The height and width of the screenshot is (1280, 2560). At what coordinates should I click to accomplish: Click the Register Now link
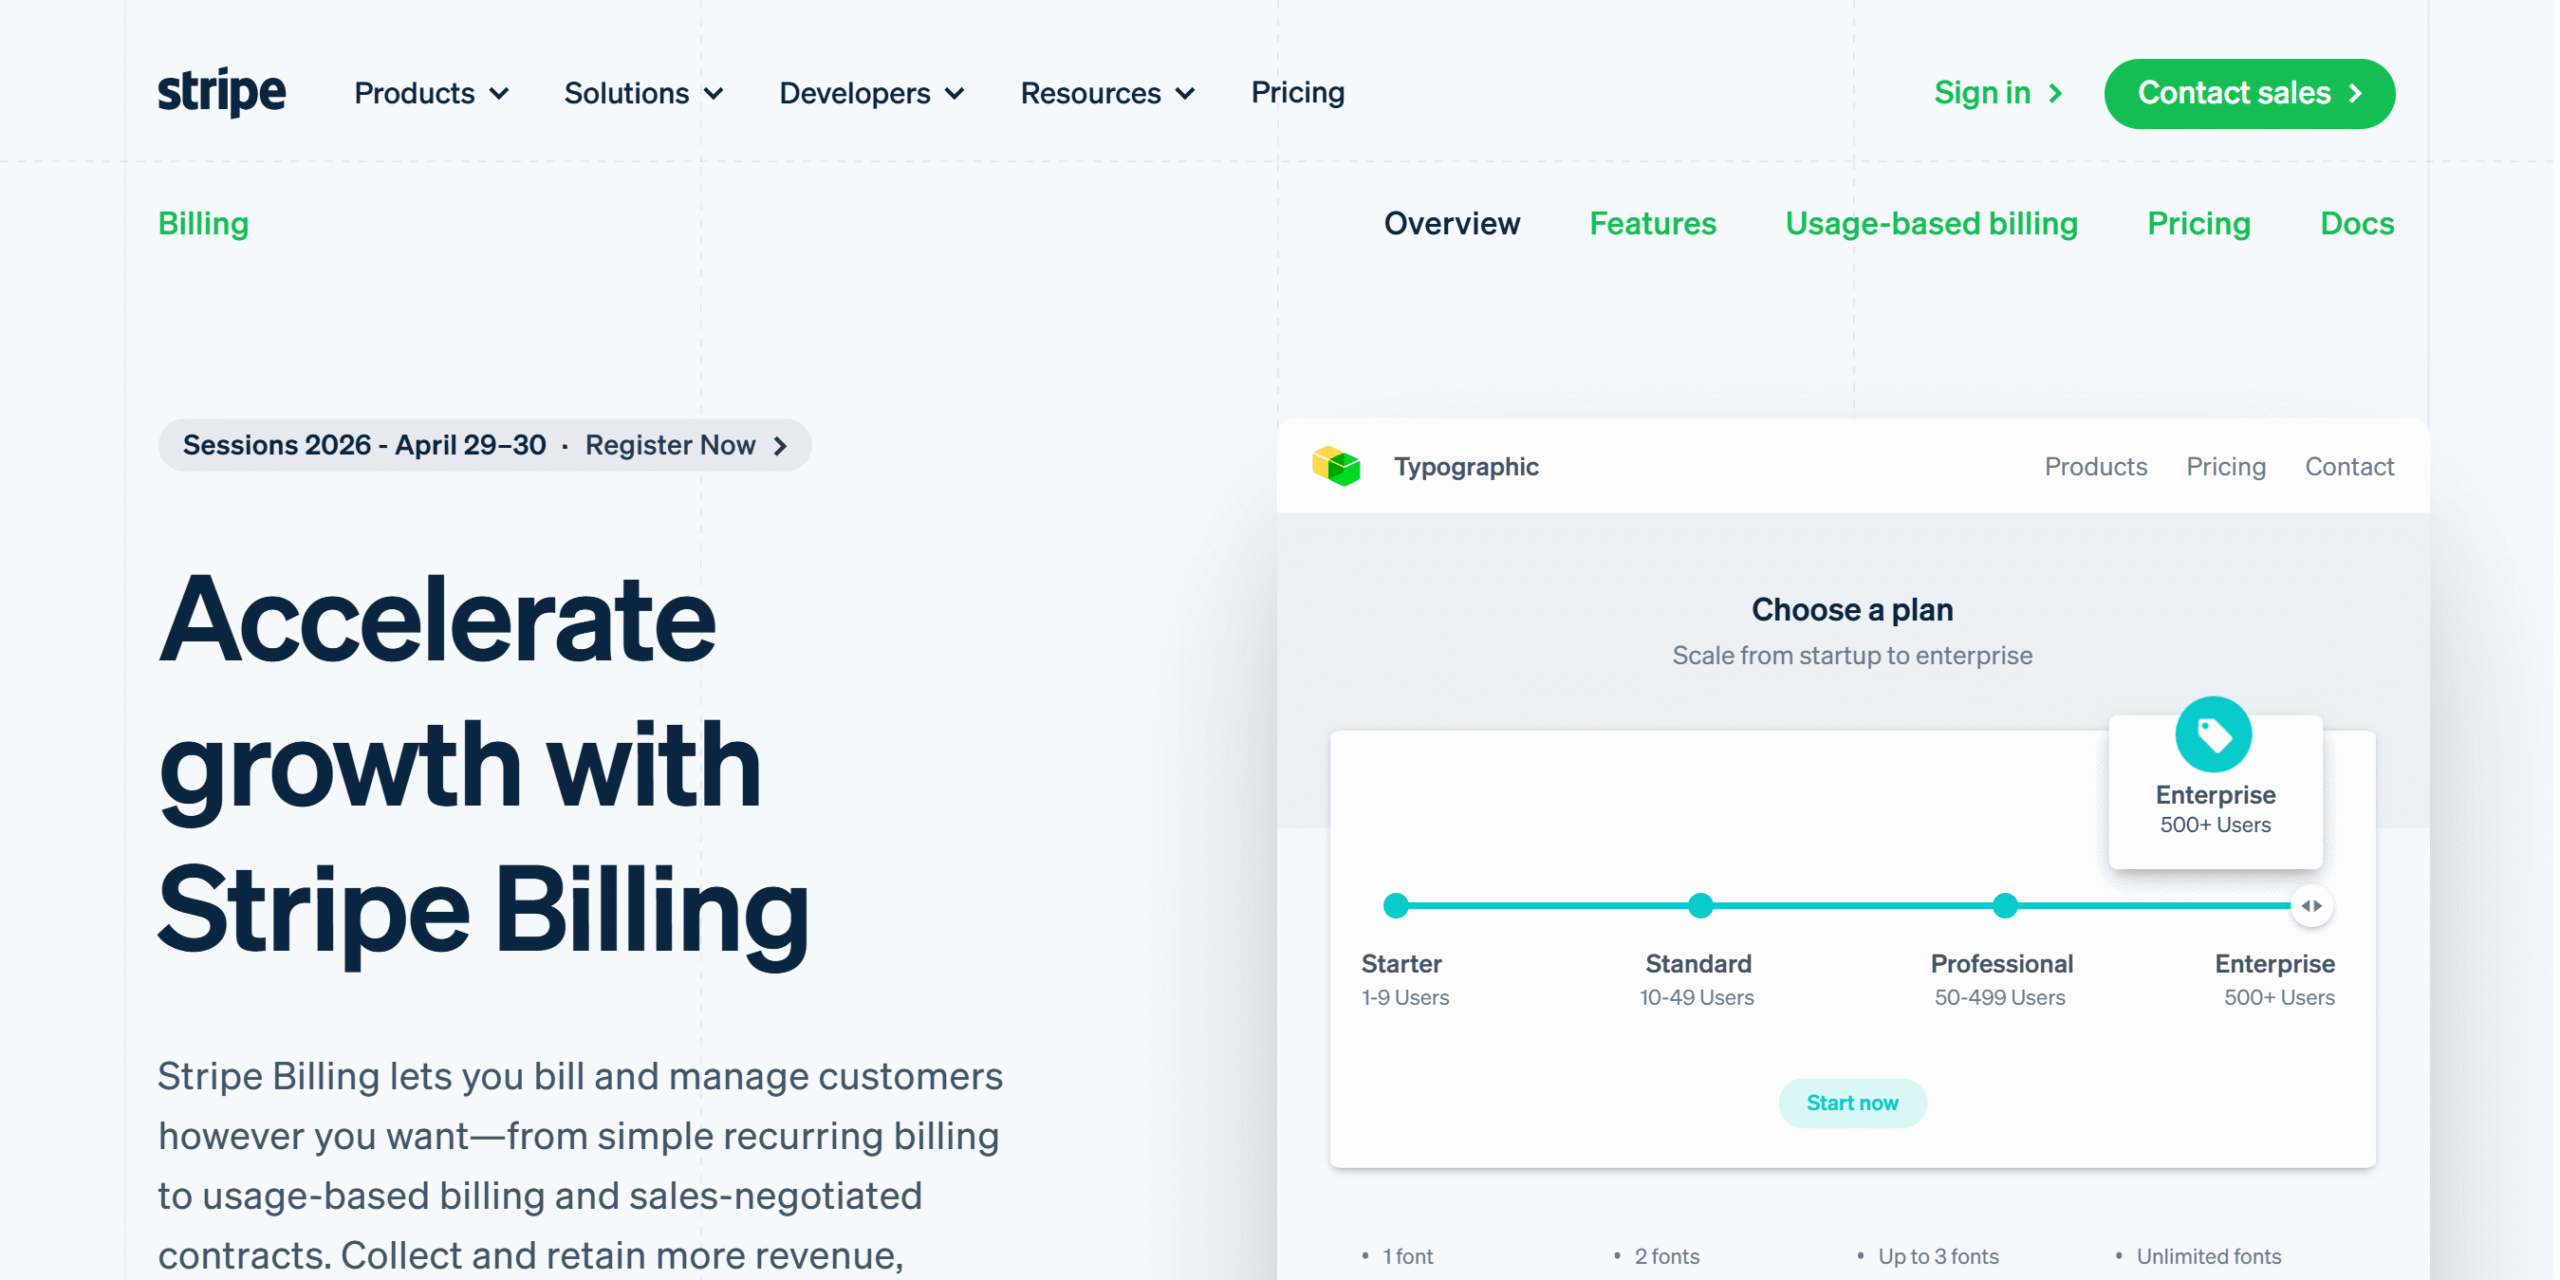click(x=686, y=445)
